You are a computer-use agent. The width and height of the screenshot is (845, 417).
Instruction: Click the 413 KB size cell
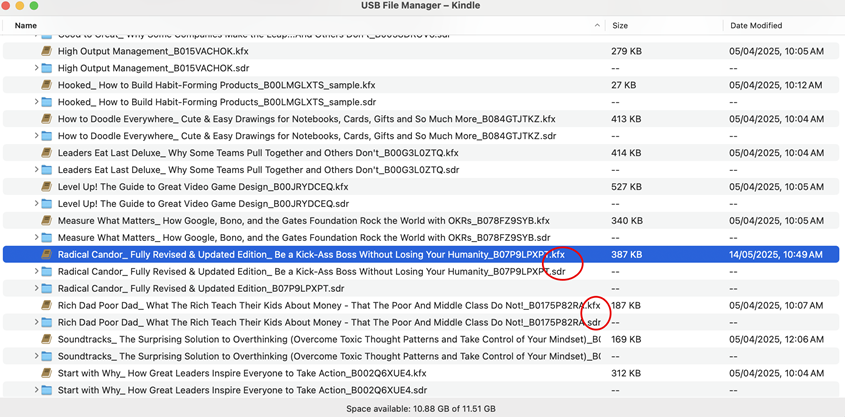(x=626, y=119)
